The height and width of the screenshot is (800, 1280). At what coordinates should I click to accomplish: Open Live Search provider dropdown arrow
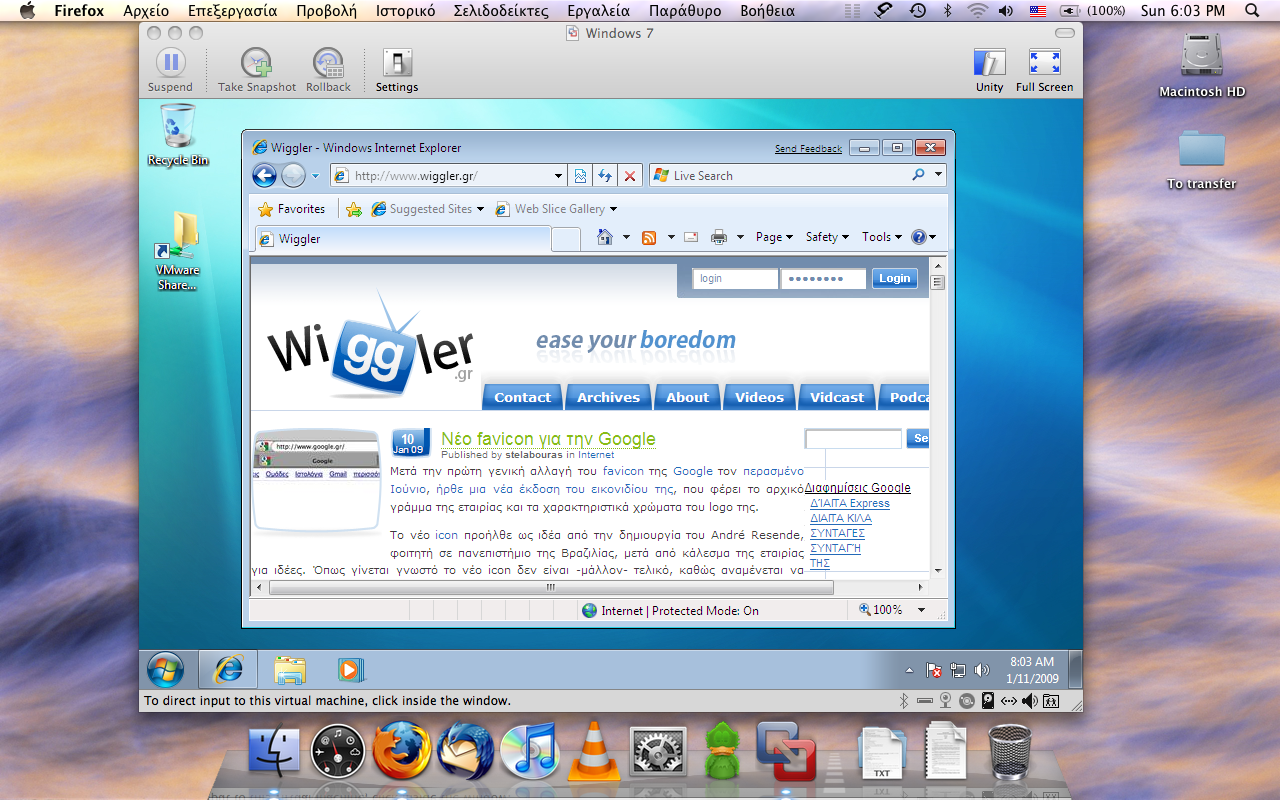938,175
